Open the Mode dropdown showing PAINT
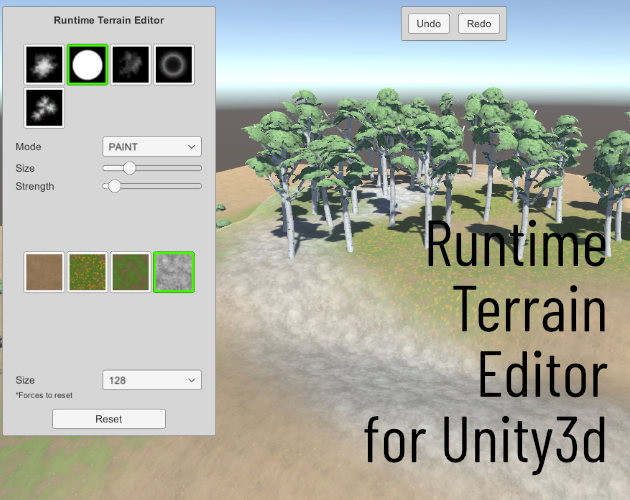The width and height of the screenshot is (630, 500). [152, 147]
